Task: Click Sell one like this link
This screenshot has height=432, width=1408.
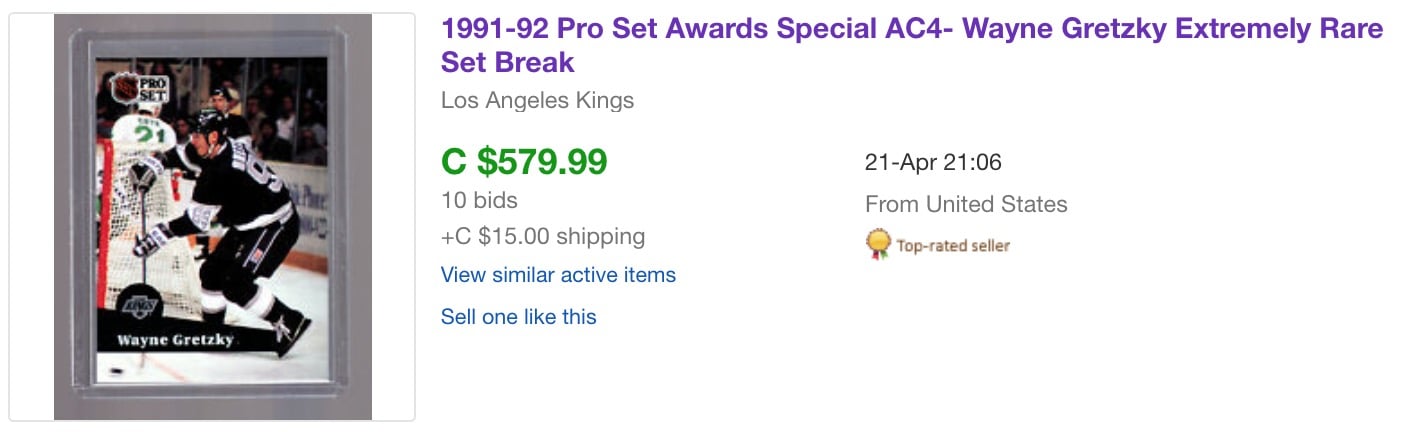Action: [518, 316]
